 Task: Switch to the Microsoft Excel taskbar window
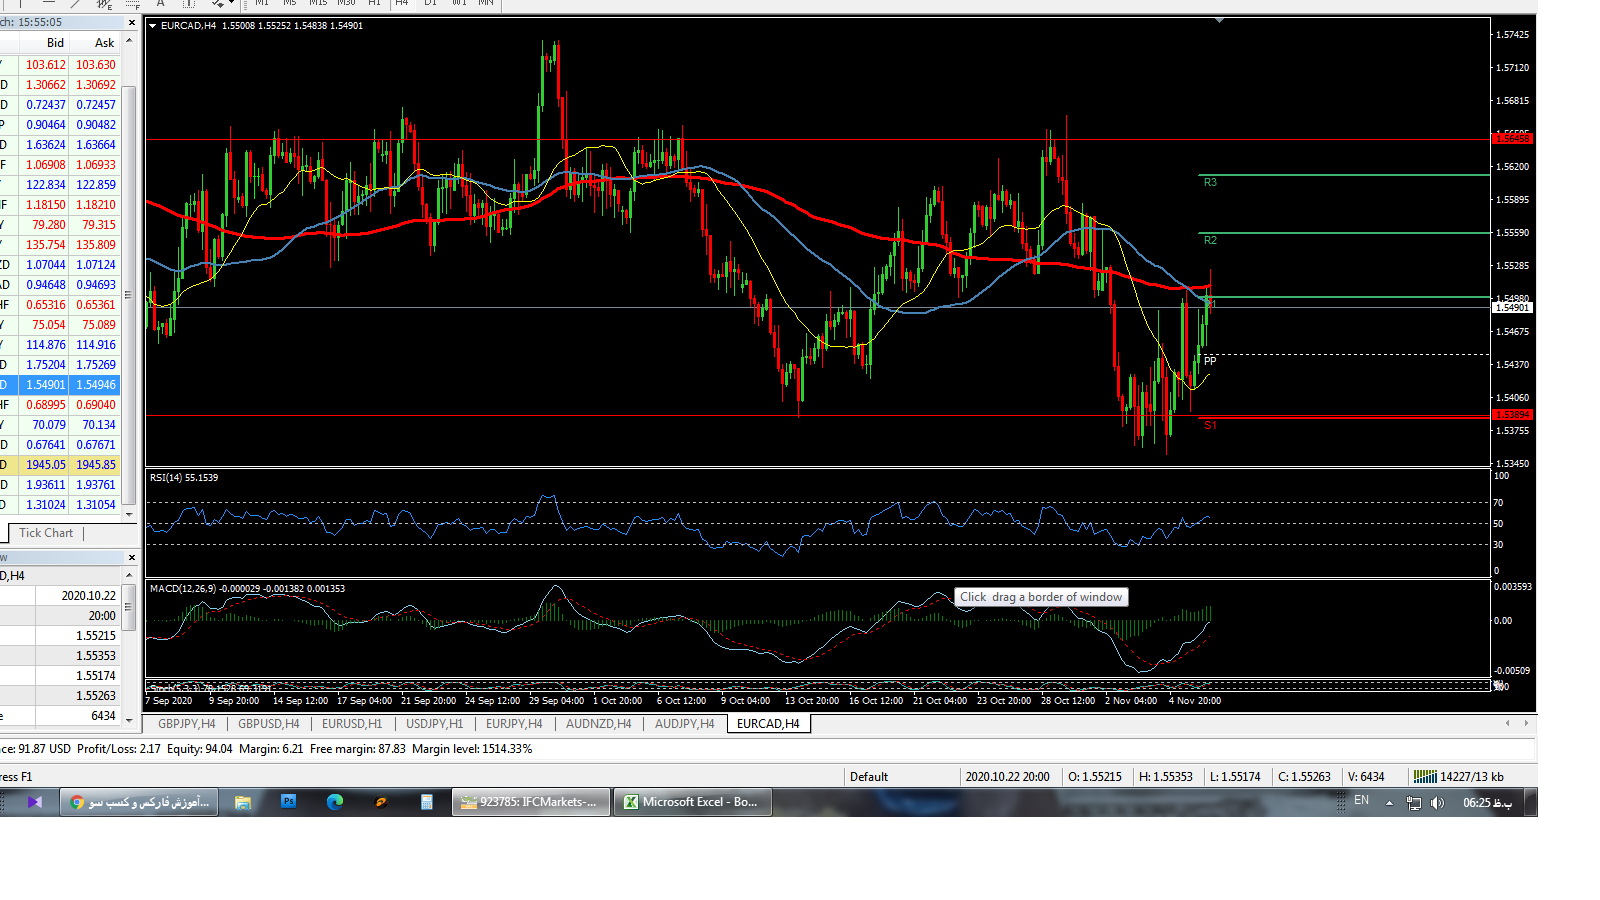point(693,802)
